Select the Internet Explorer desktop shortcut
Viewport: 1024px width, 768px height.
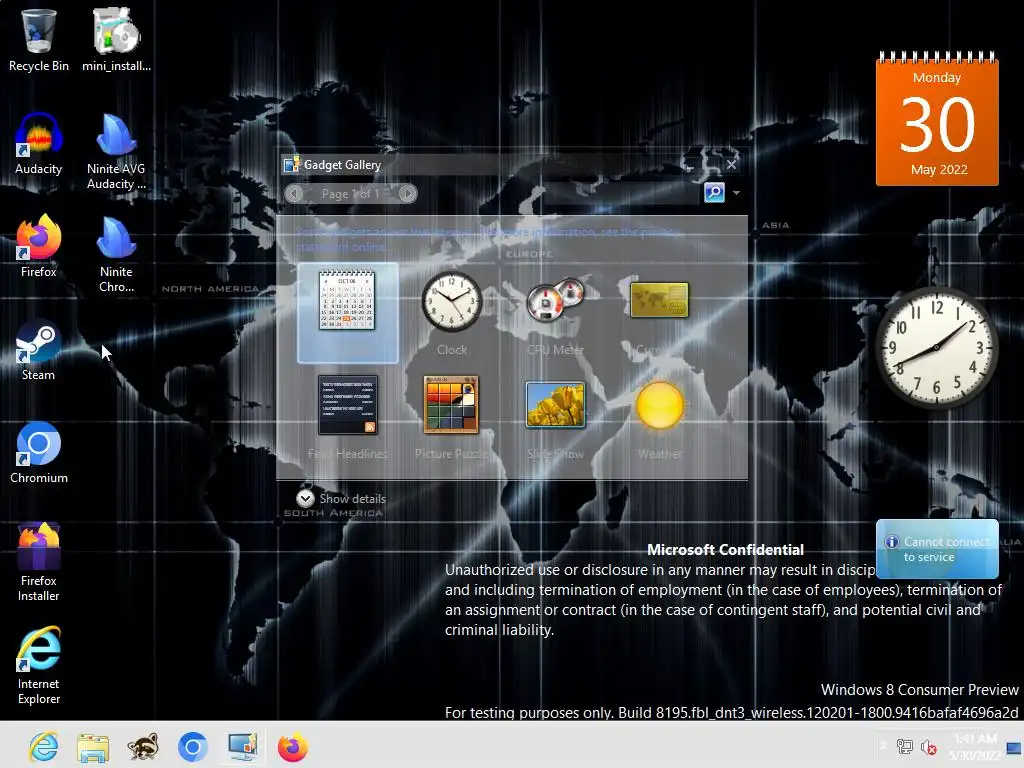(39, 665)
